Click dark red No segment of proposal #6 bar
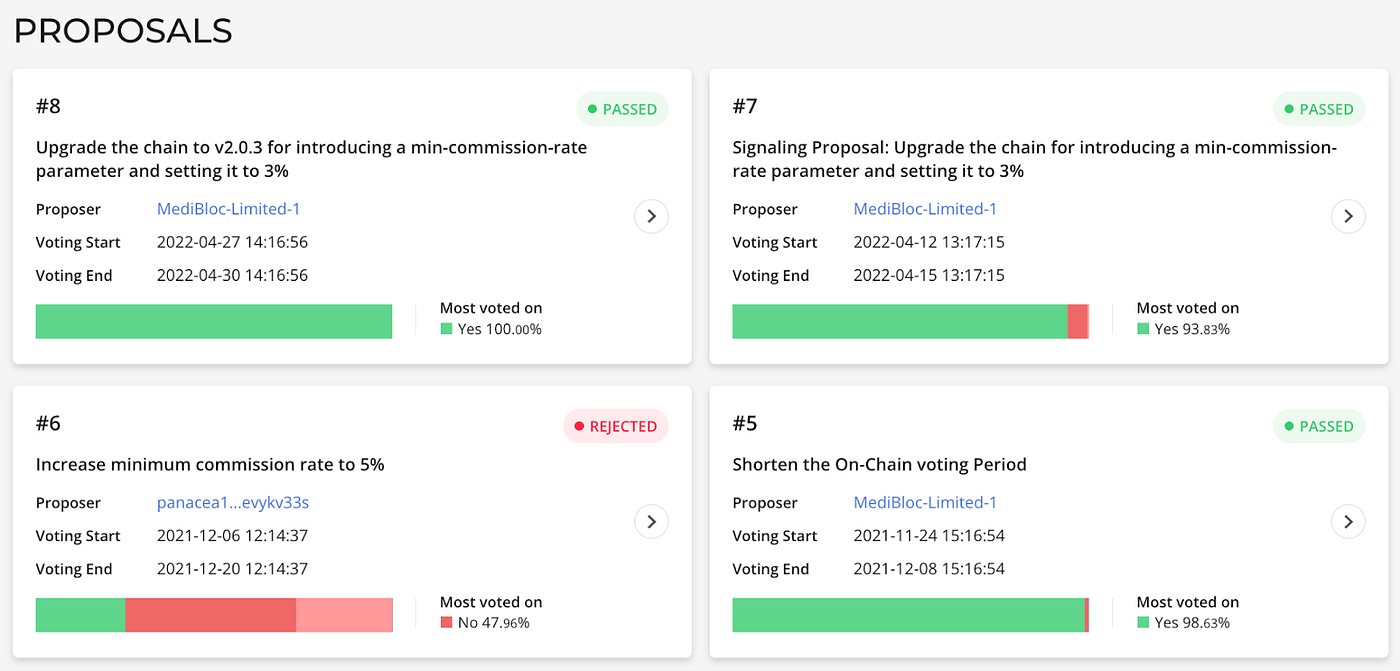1400x671 pixels. pyautogui.click(x=210, y=615)
